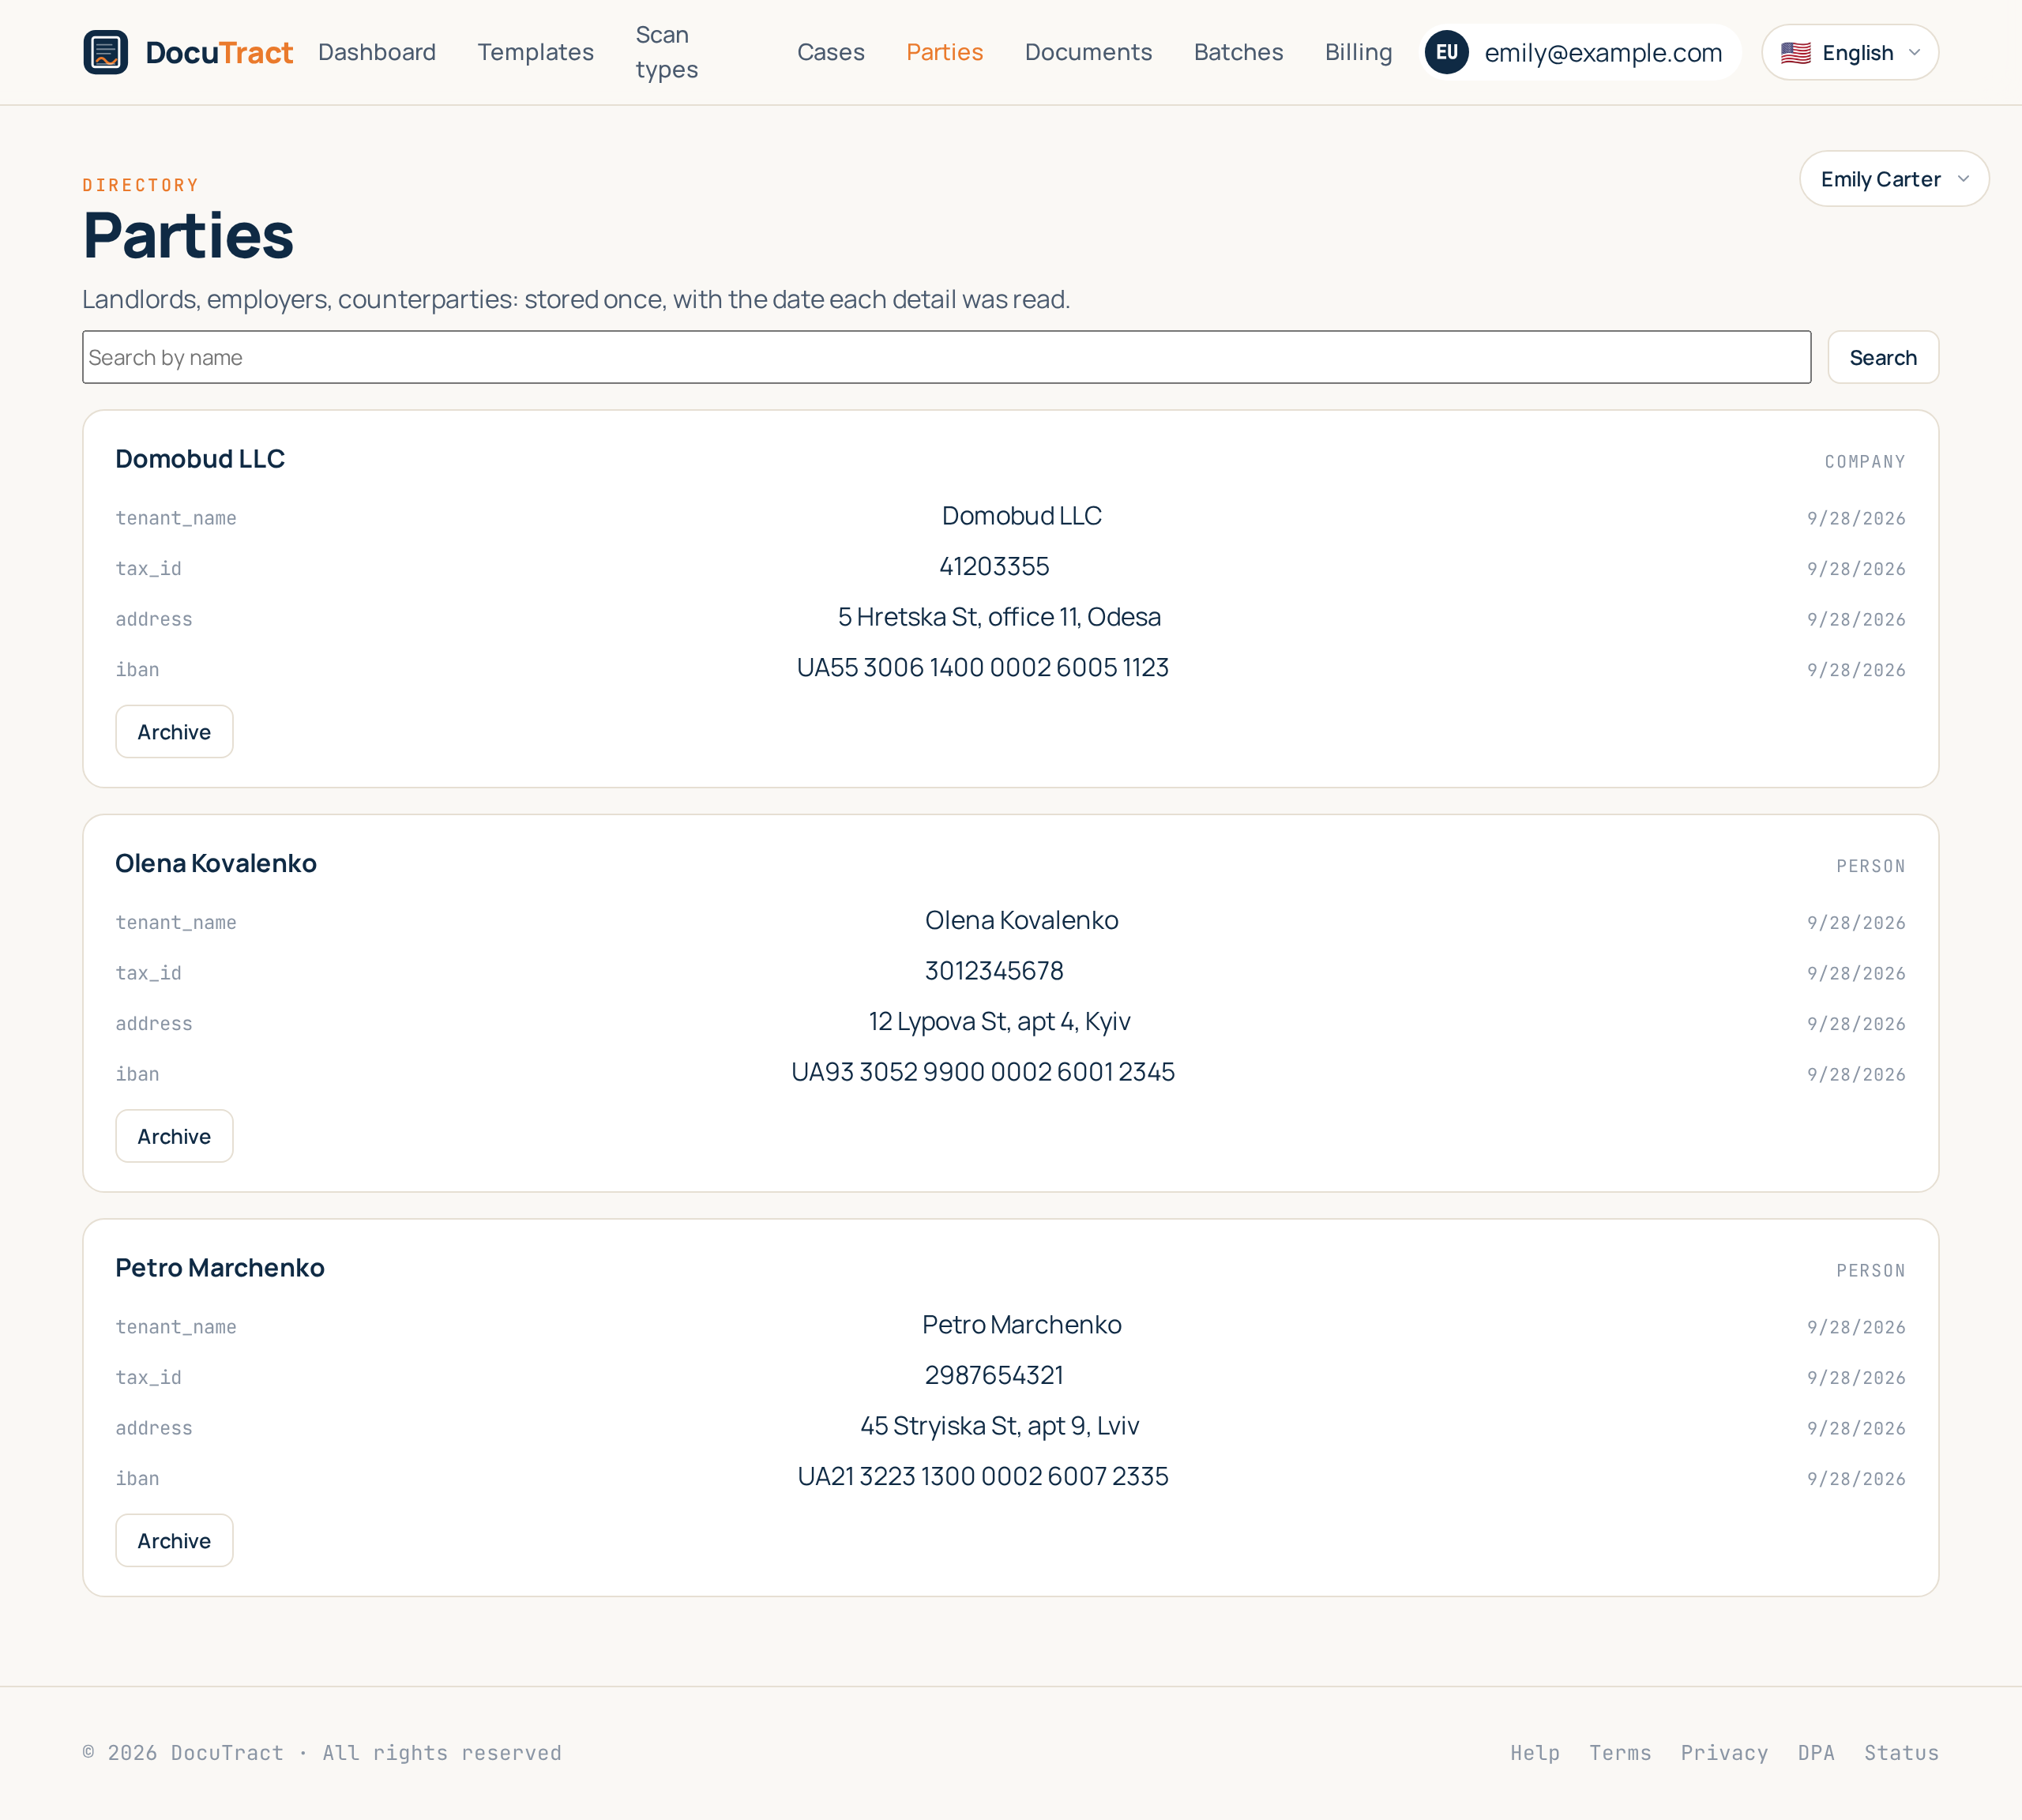Click IBAN UA55 3006 1400 0002 6005 1123
Image resolution: width=2022 pixels, height=1820 pixels.
point(982,668)
